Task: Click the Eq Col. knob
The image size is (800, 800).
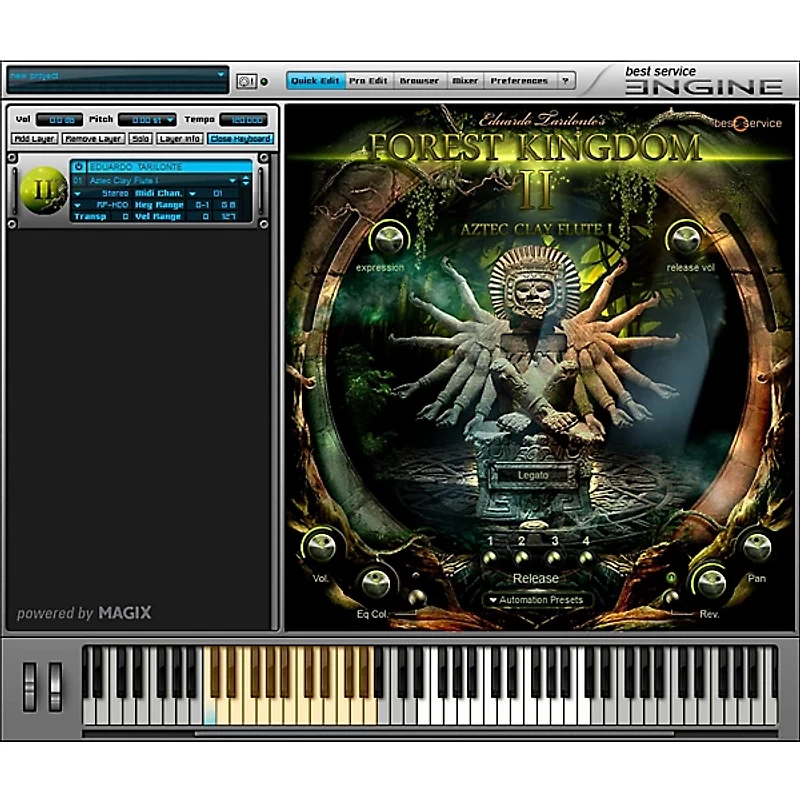Action: 376,583
